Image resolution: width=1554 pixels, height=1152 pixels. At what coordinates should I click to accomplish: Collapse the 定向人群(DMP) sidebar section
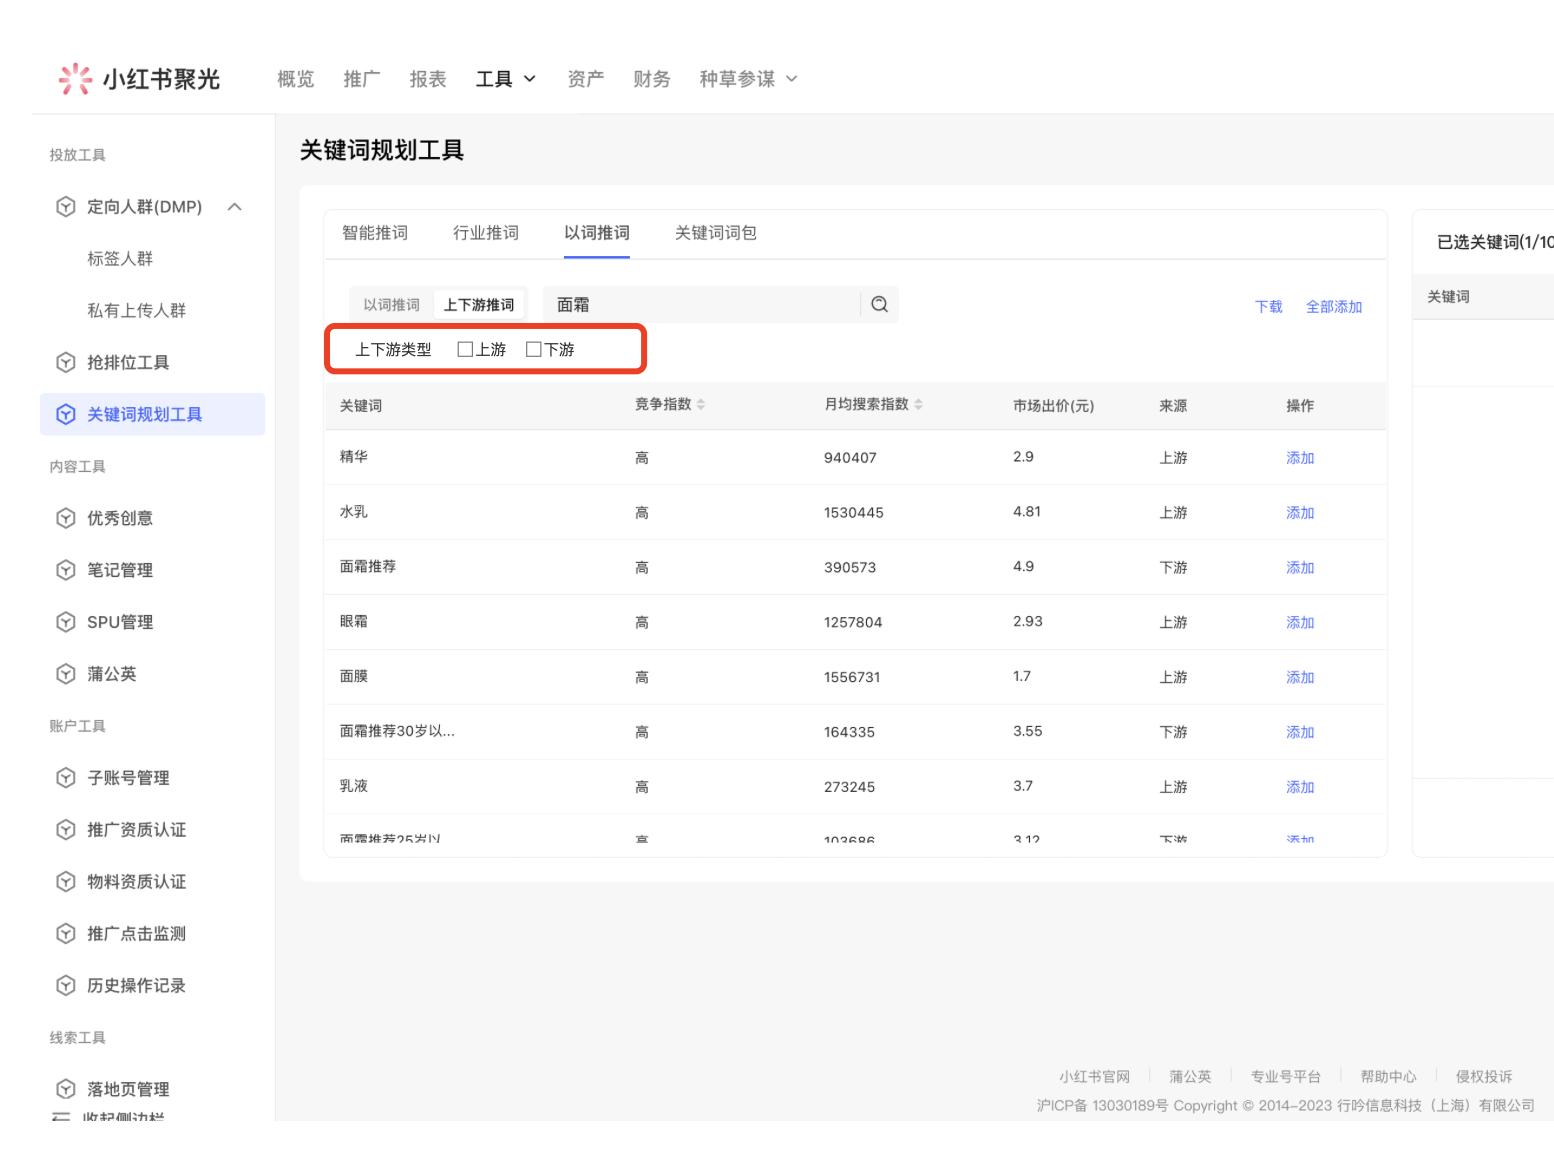tap(235, 207)
